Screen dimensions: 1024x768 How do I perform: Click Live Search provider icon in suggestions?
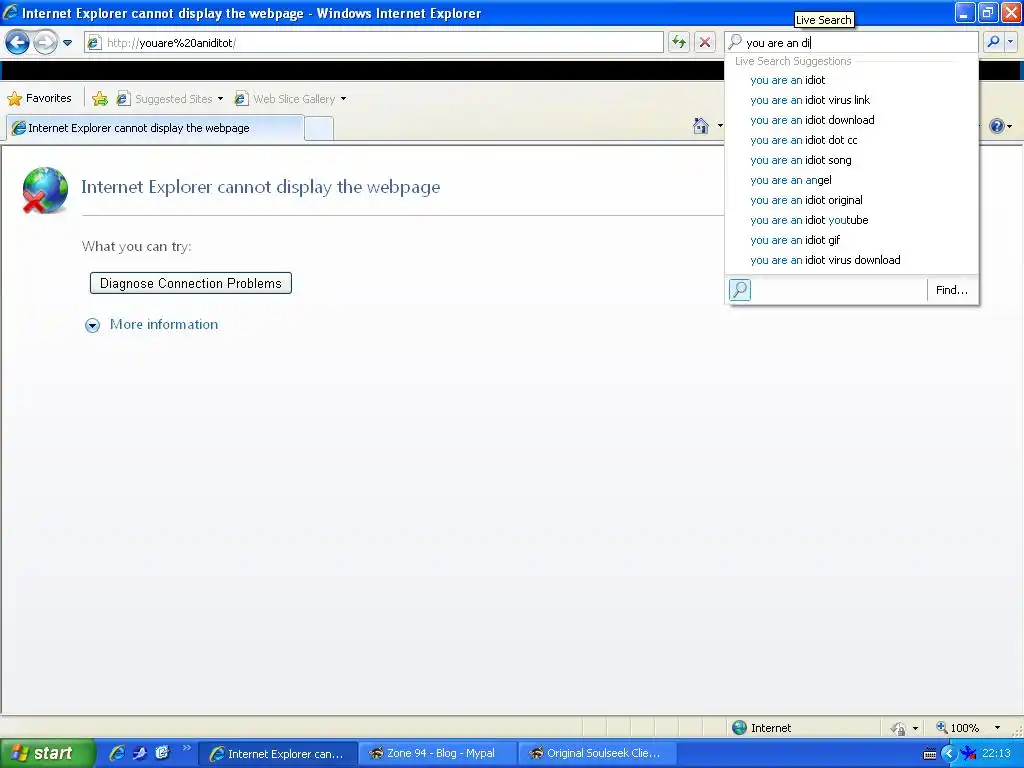point(740,289)
